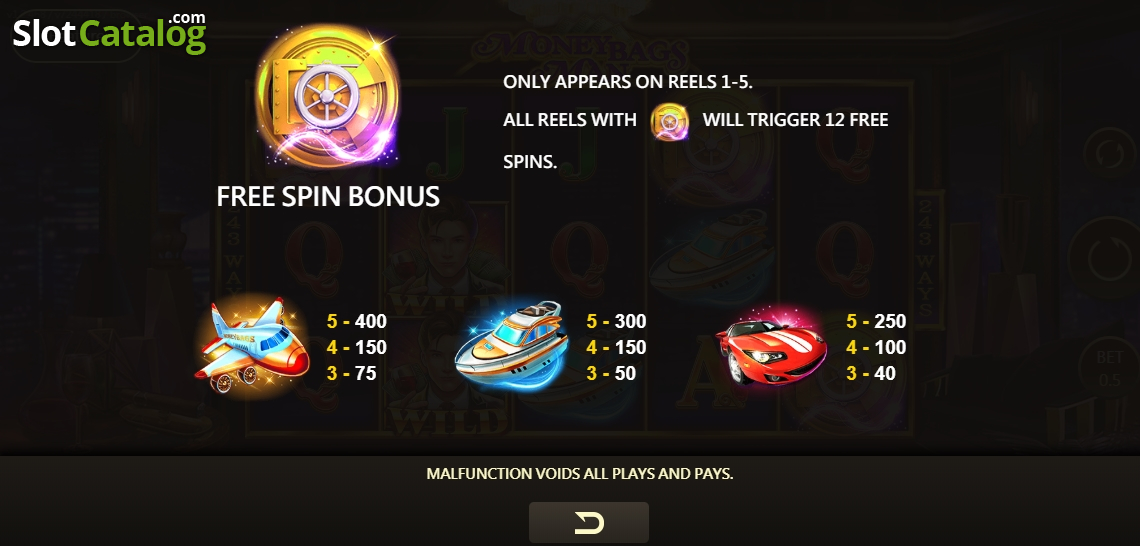Click the car 3 - 40 payout value
This screenshot has height=546, width=1140.
[x=871, y=374]
